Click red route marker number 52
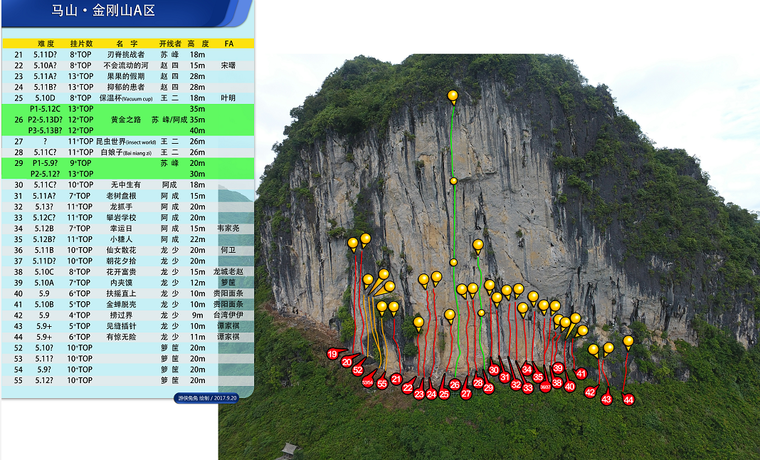 (358, 369)
